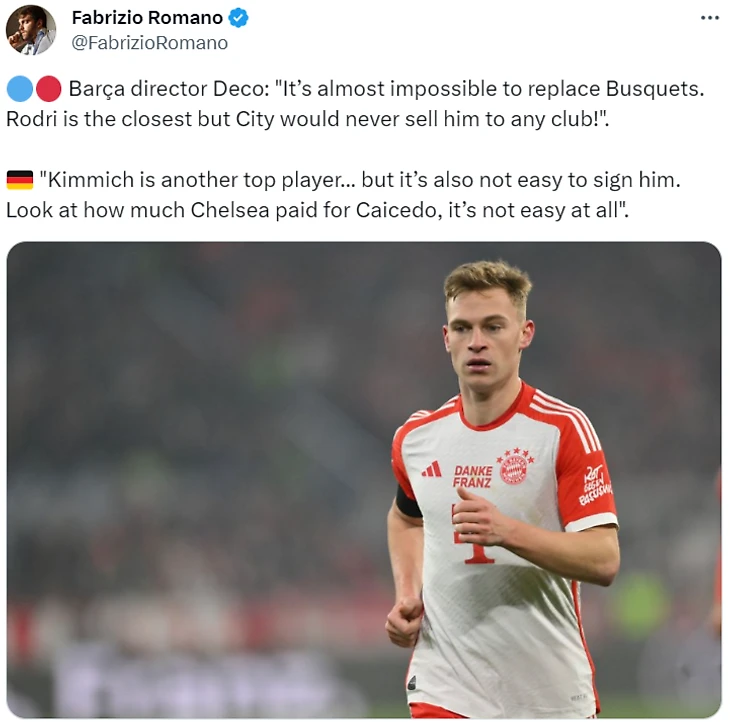Screen dimensions: 730x722
Task: Click the Fabrizio Romano display name
Action: pyautogui.click(x=147, y=18)
